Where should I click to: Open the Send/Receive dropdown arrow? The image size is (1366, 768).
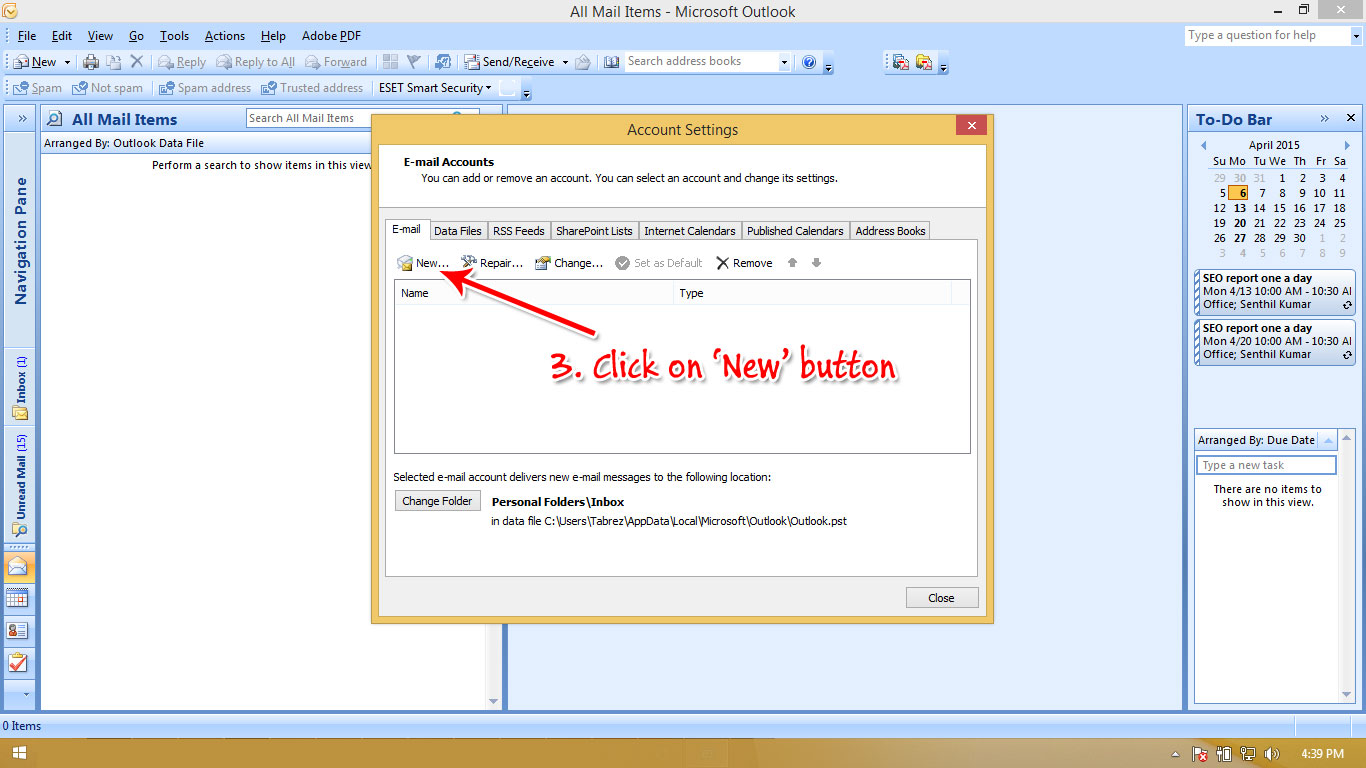[x=563, y=61]
